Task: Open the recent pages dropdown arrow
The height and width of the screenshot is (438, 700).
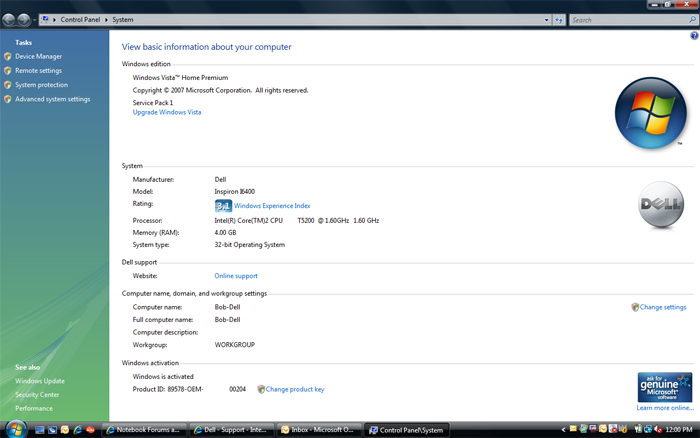Action: [34, 20]
